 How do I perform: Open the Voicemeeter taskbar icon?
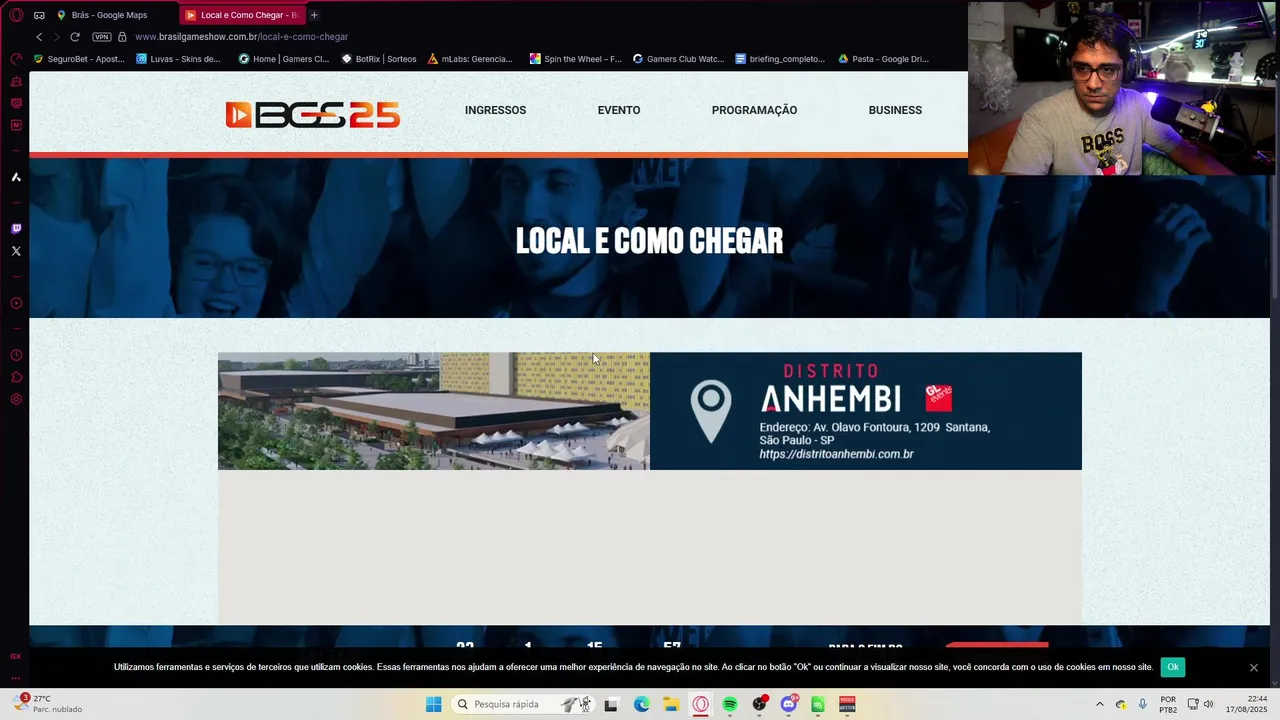coord(847,704)
